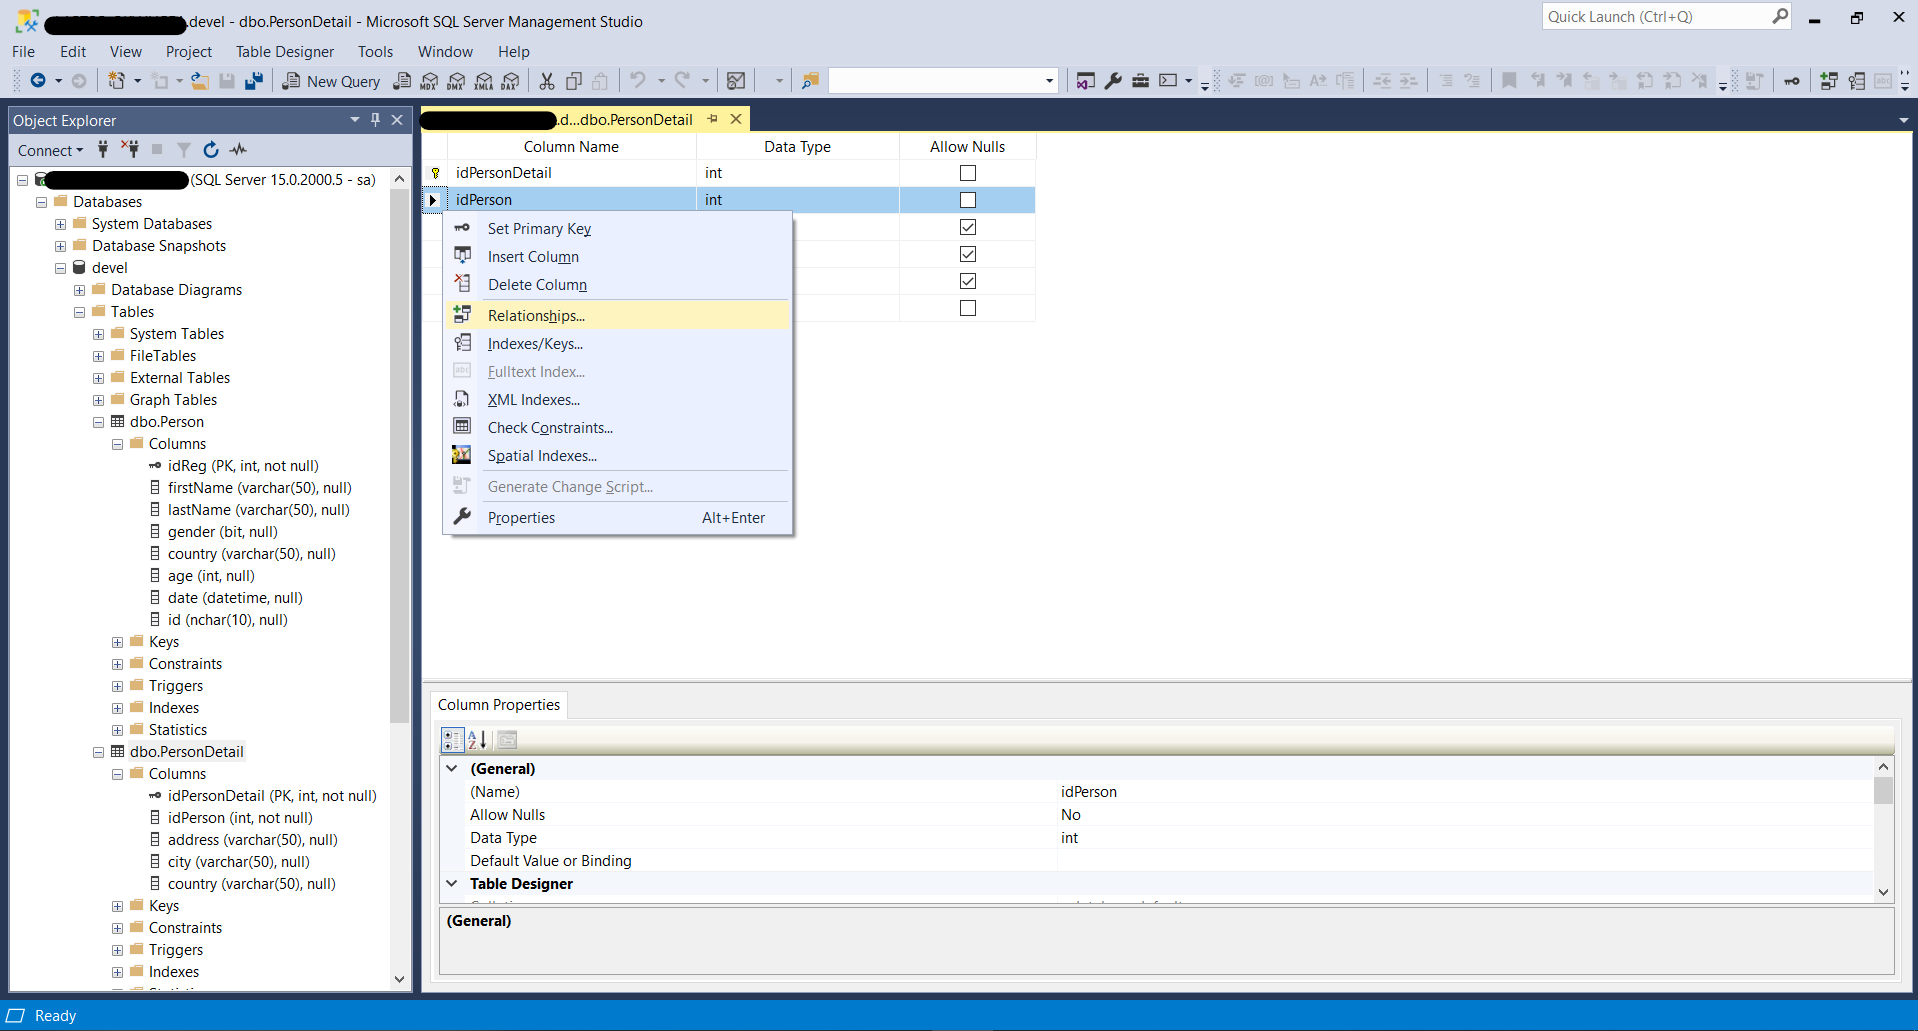Image resolution: width=1918 pixels, height=1031 pixels.
Task: Expand the System Databases folder
Action: point(60,224)
